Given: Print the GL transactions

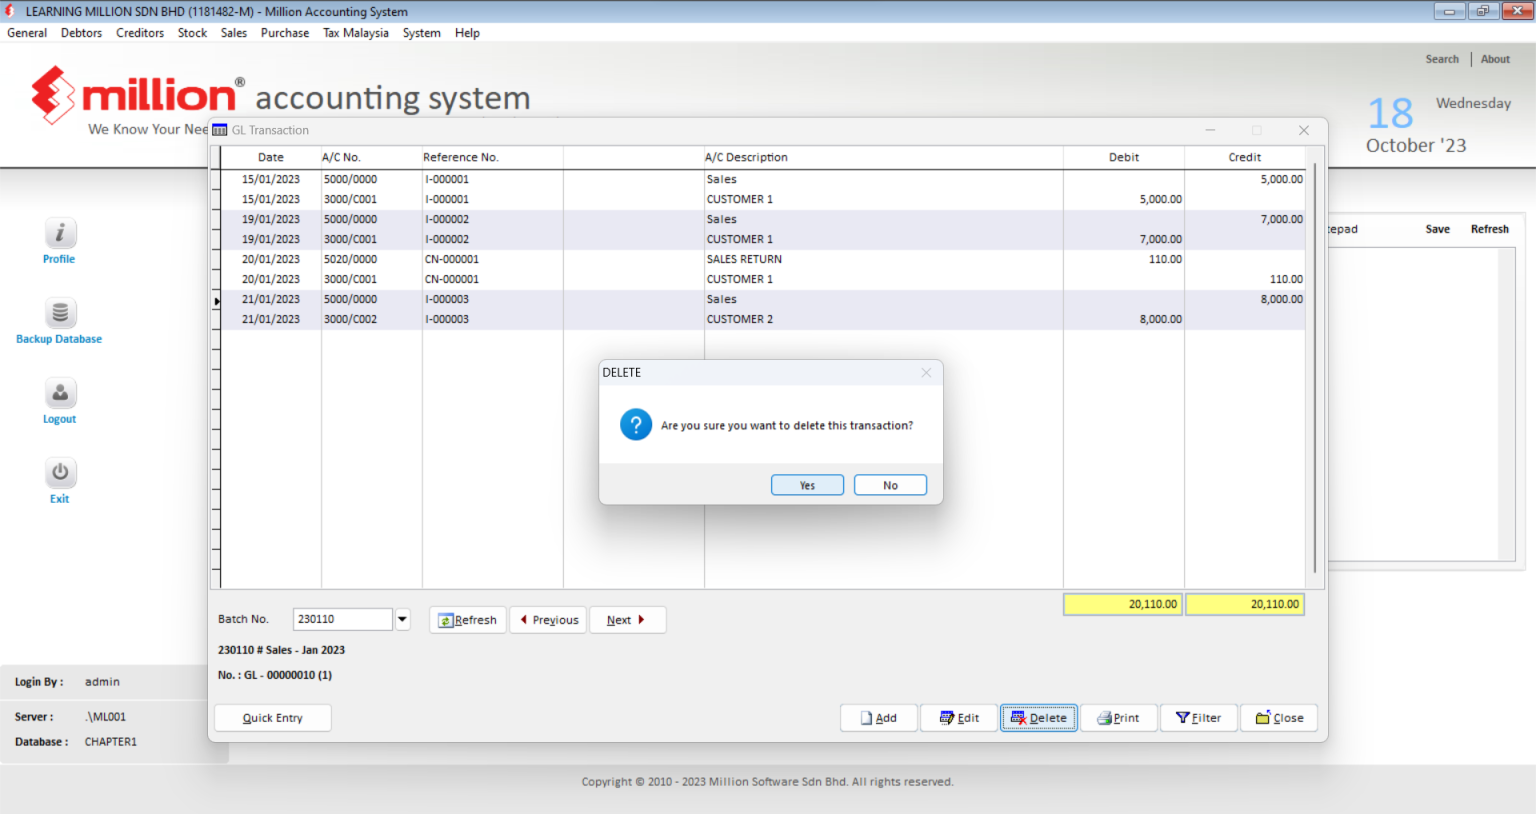Looking at the screenshot, I should [1118, 717].
